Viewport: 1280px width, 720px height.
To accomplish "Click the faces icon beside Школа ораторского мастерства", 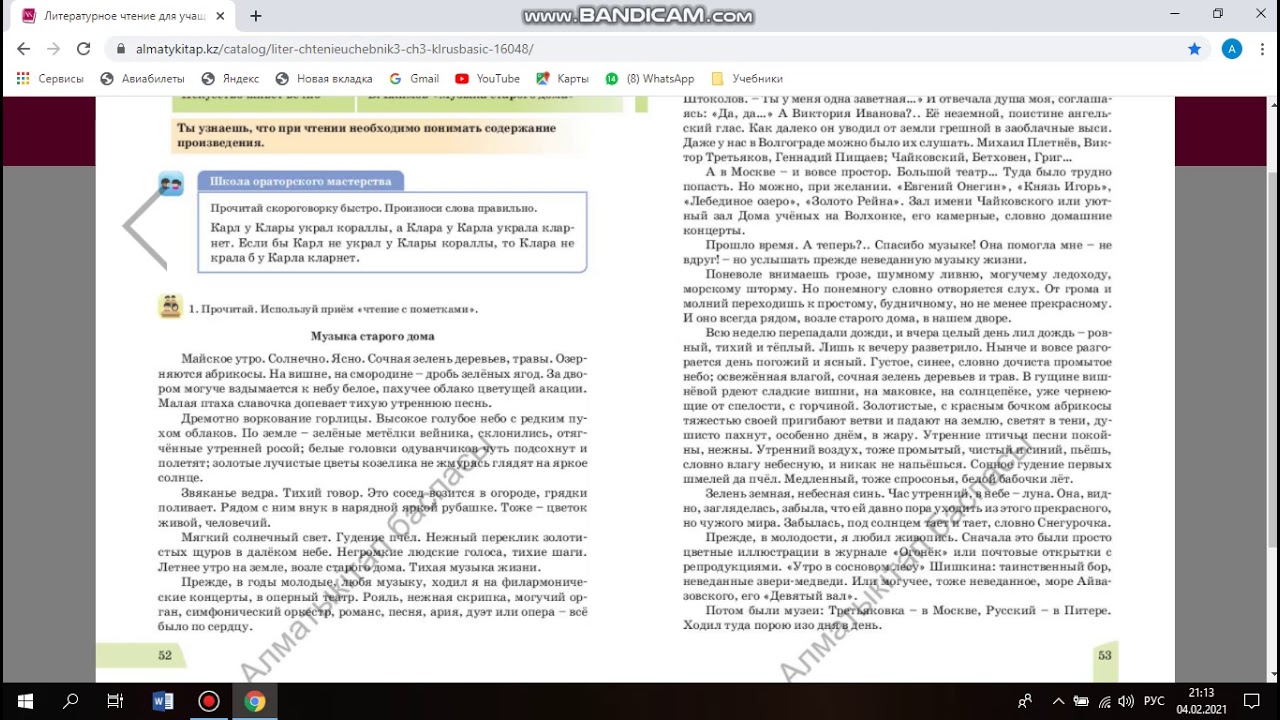I will 171,184.
